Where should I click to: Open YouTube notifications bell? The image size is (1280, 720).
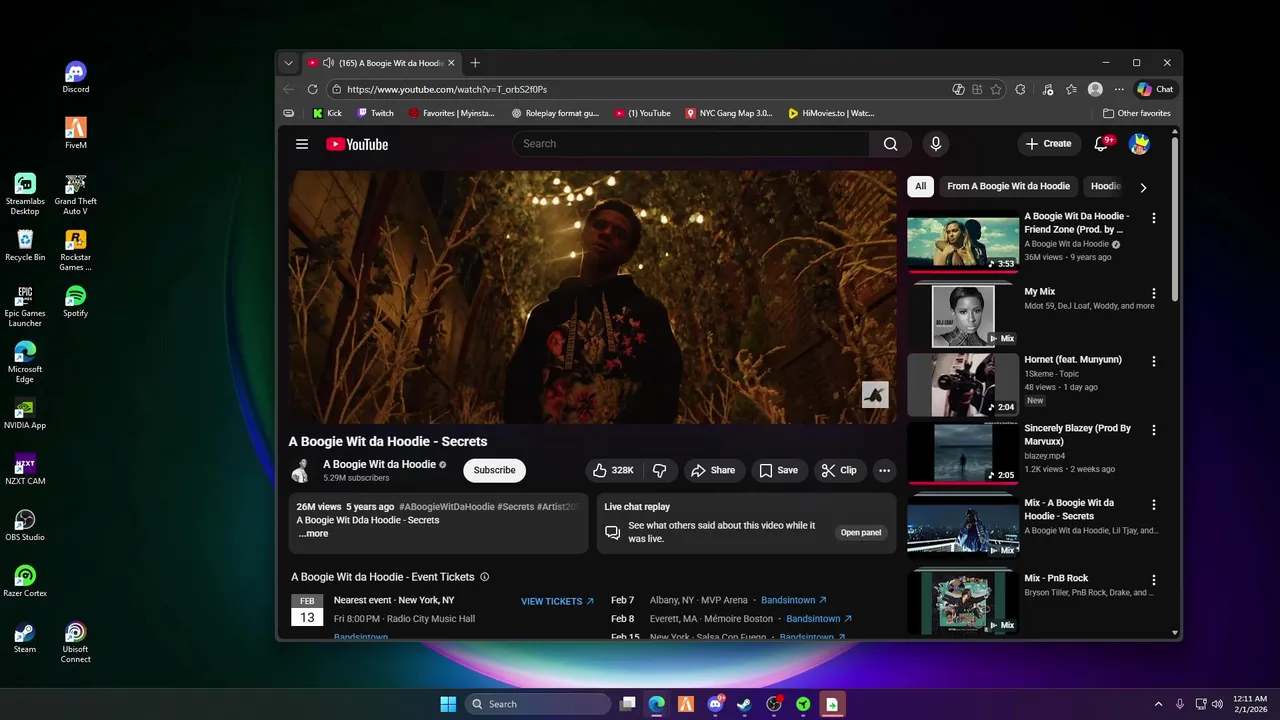click(1101, 144)
